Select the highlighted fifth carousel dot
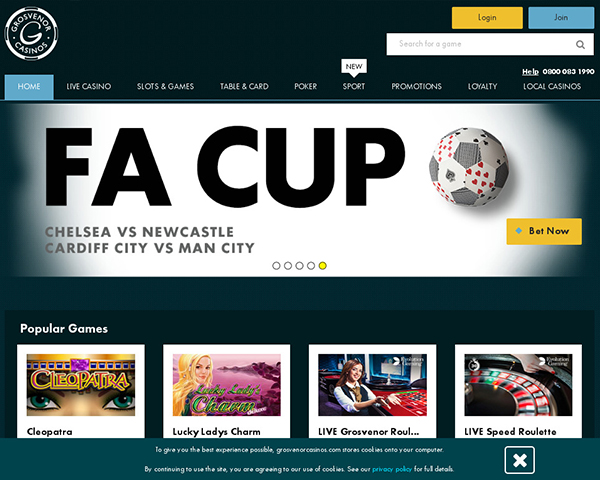 [323, 266]
